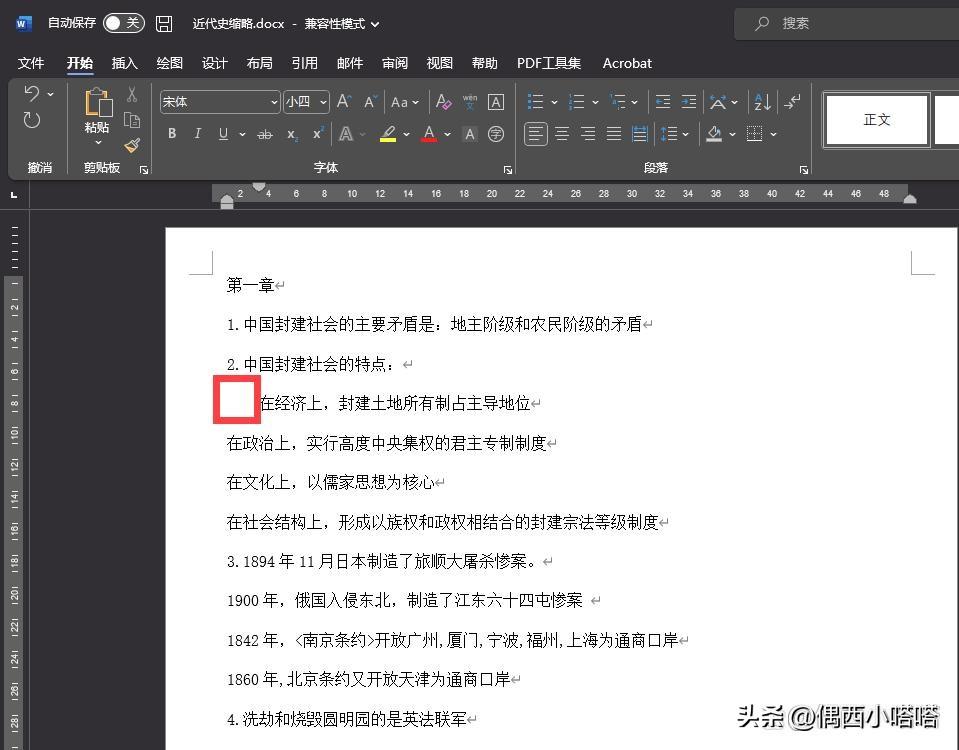Open the Acrobat ribbon tab

(626, 63)
